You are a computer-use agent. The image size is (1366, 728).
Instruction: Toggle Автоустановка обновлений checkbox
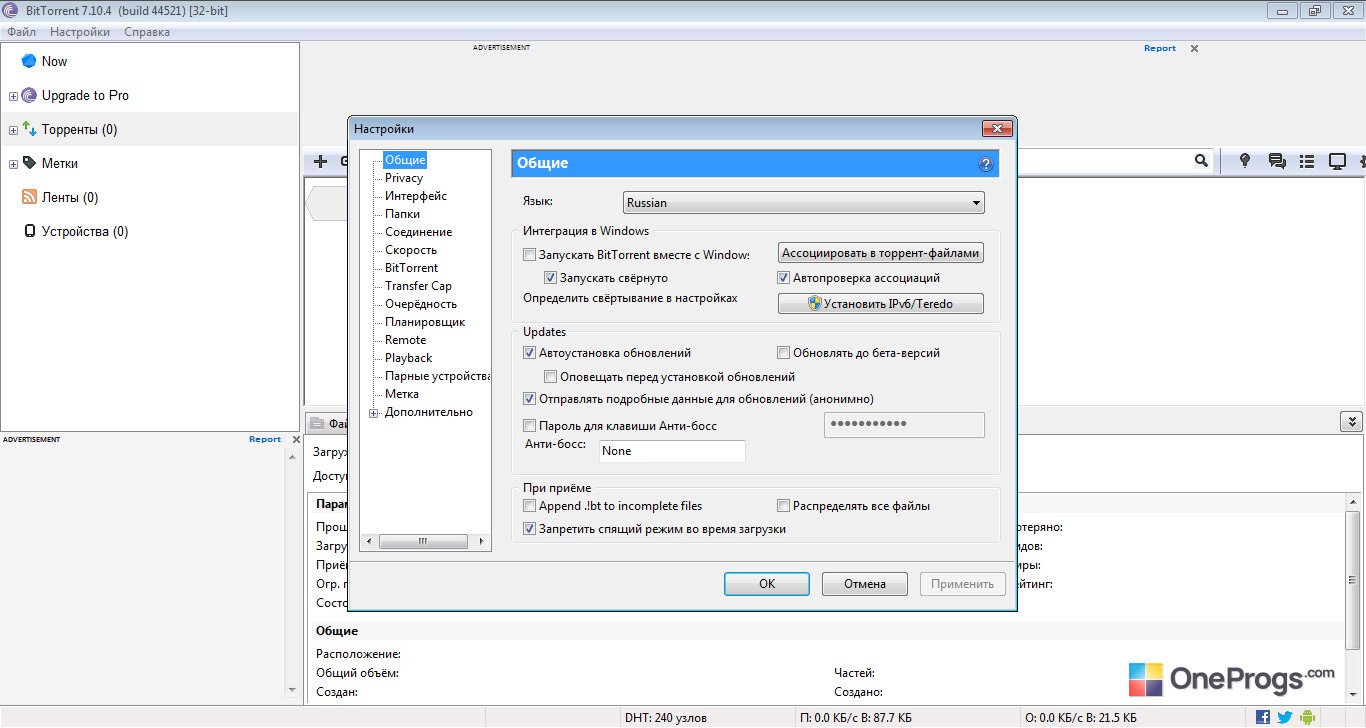point(530,353)
